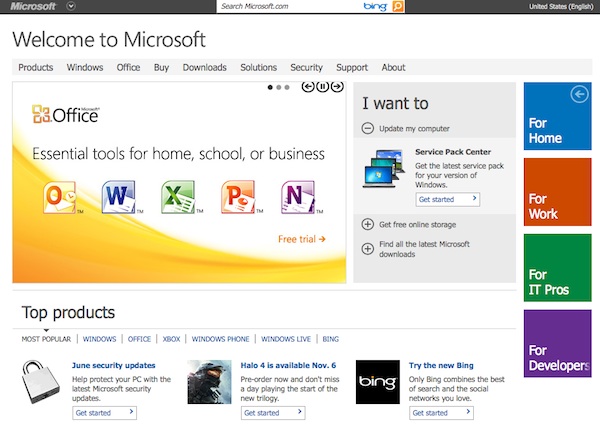
Task: Click the orange 'For Work' tile
Action: click(x=557, y=192)
